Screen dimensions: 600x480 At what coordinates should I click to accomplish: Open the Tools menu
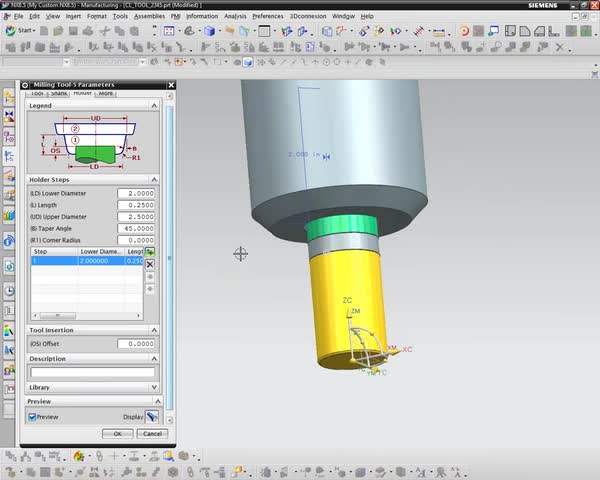coord(120,16)
